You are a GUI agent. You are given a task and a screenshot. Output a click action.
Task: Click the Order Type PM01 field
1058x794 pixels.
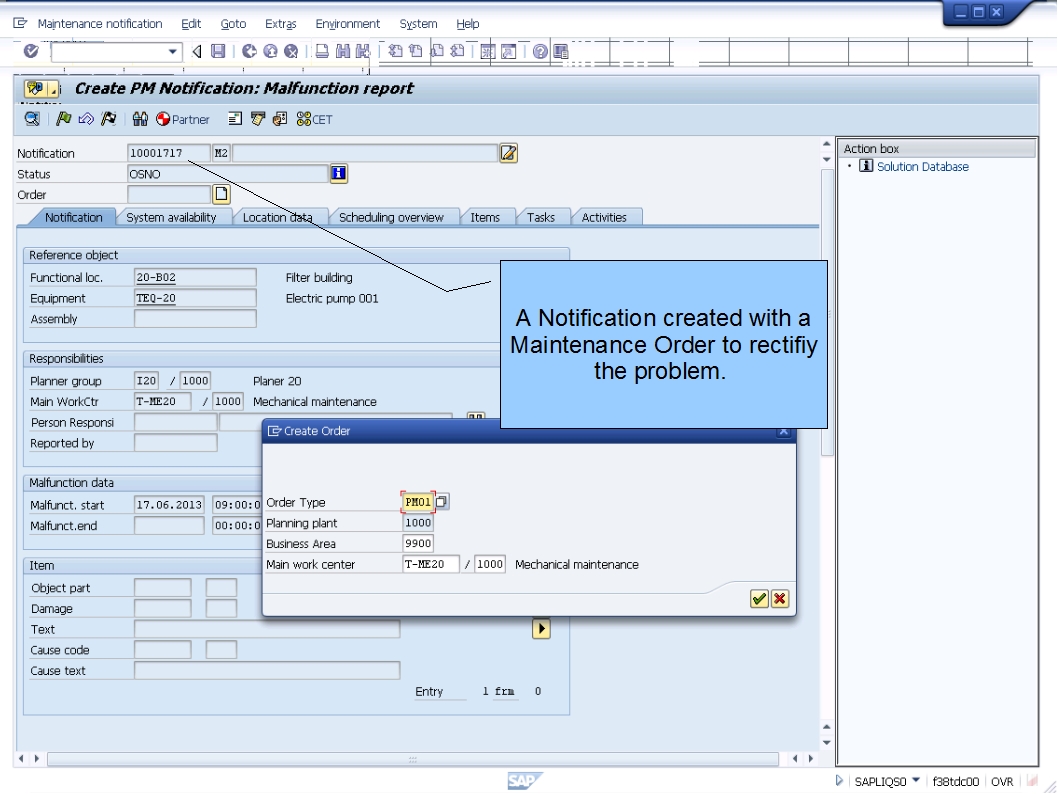click(x=418, y=502)
